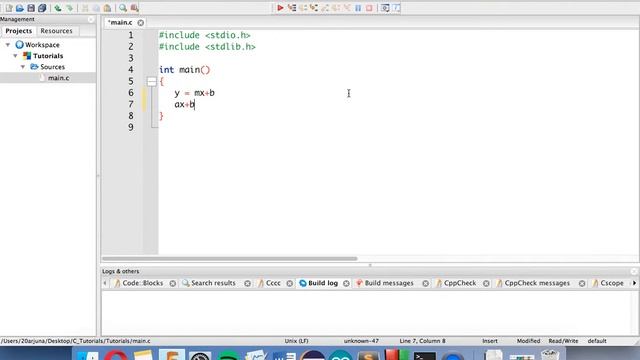Open Arduino app from the dock

340,355
